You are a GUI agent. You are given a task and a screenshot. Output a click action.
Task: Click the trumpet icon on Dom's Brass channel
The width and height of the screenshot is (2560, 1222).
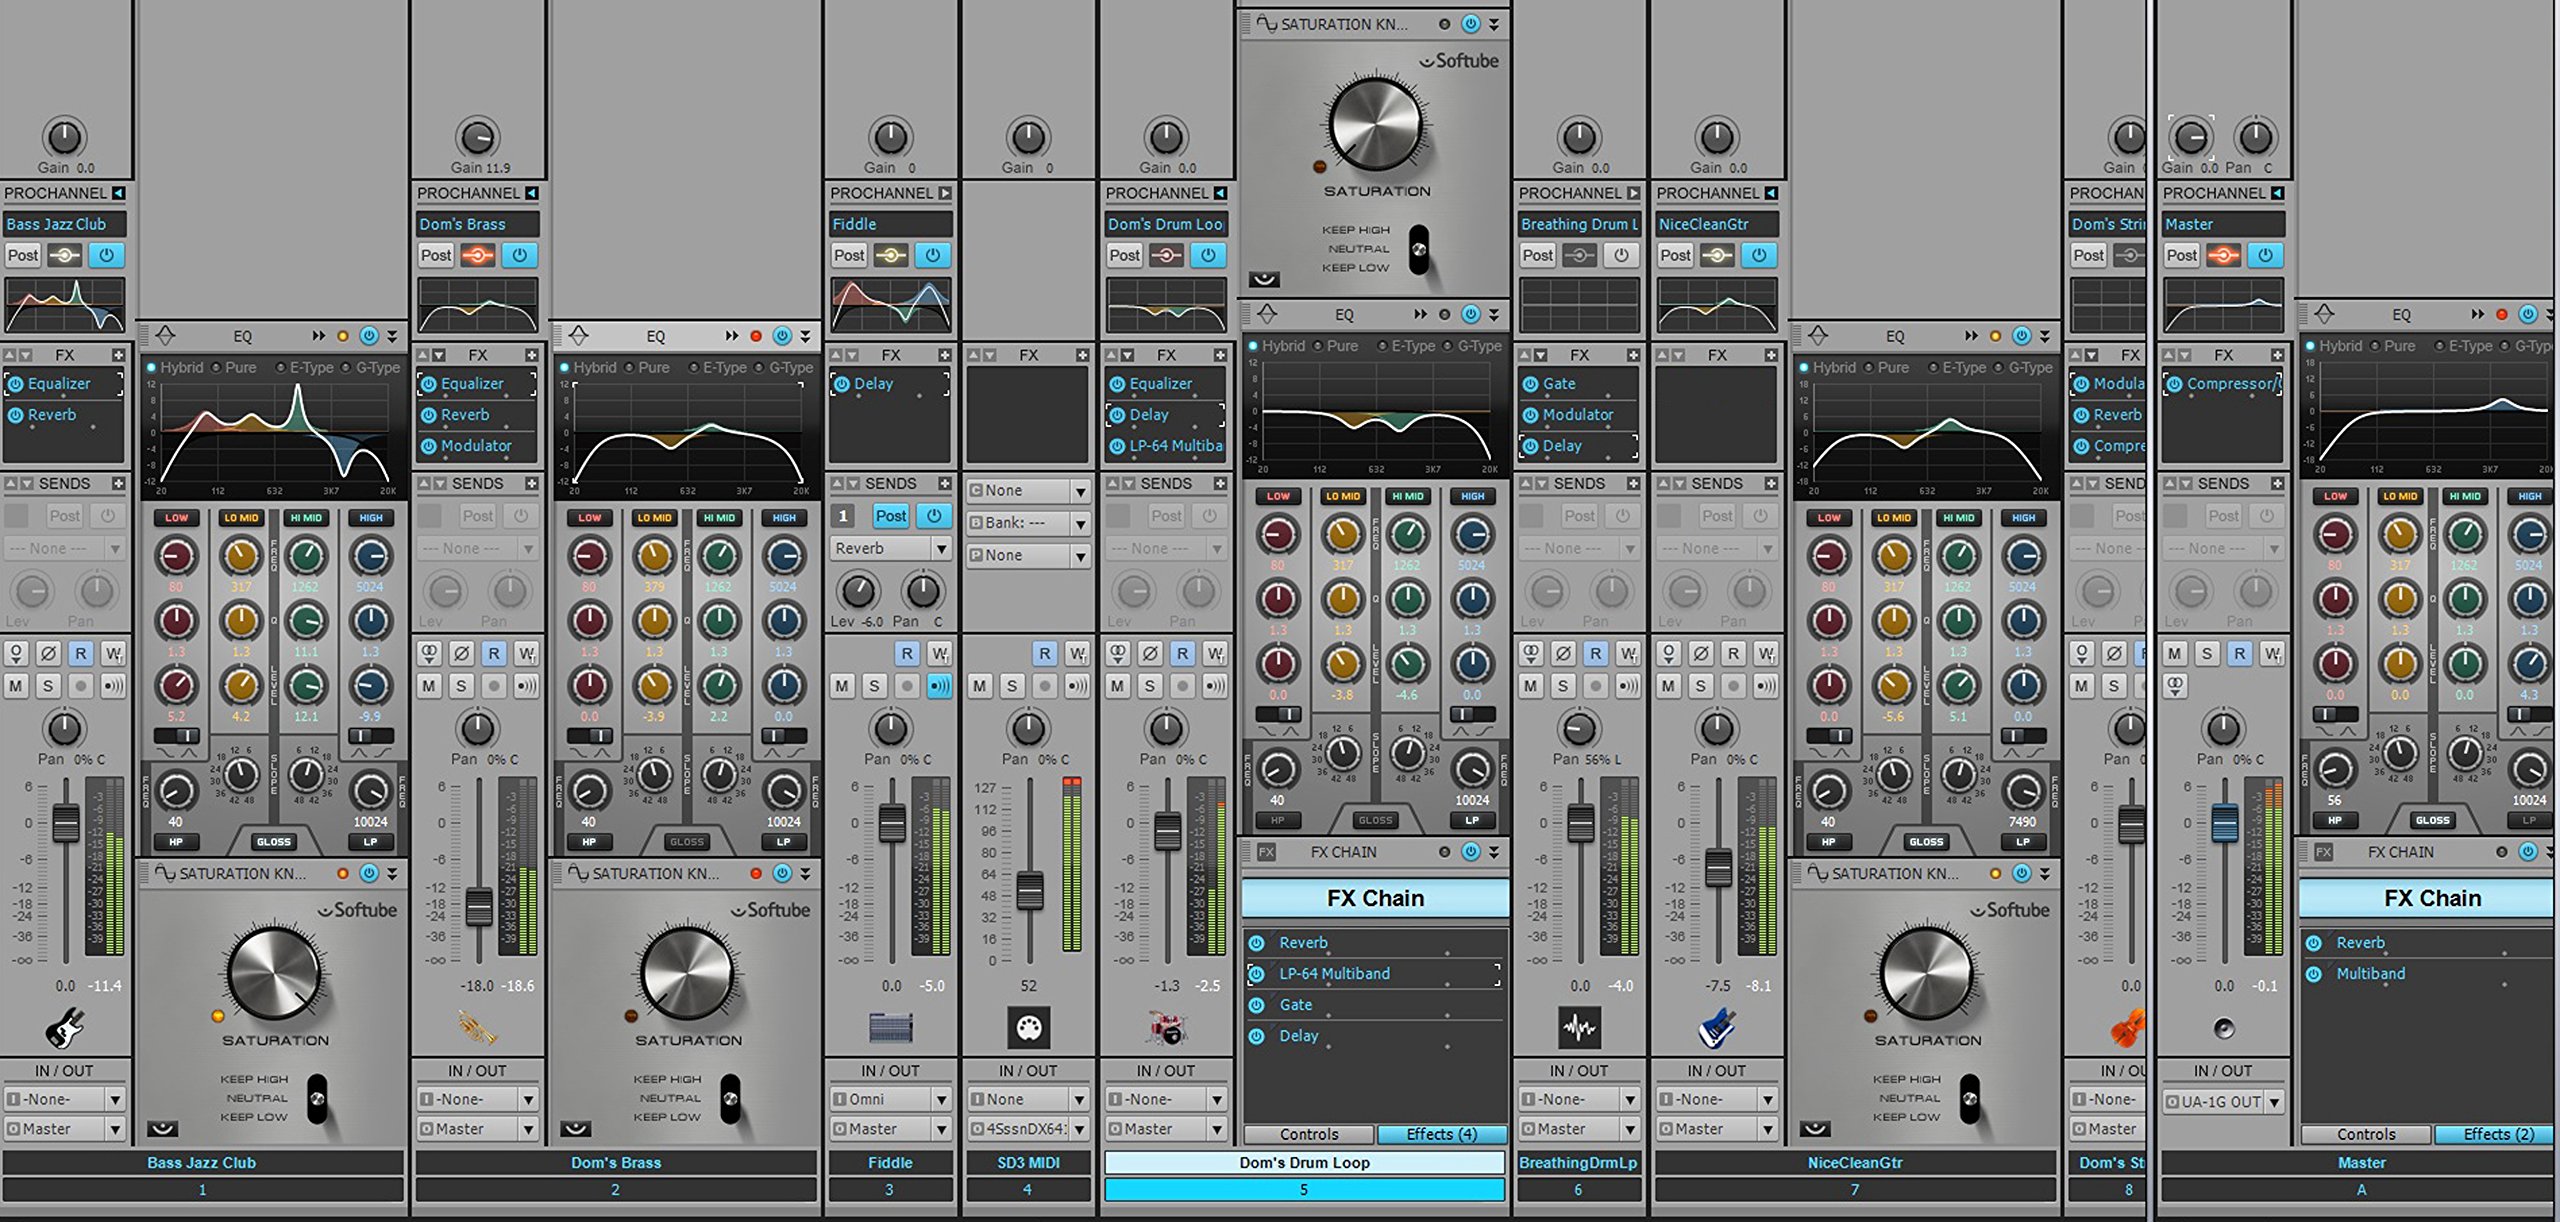(477, 1028)
